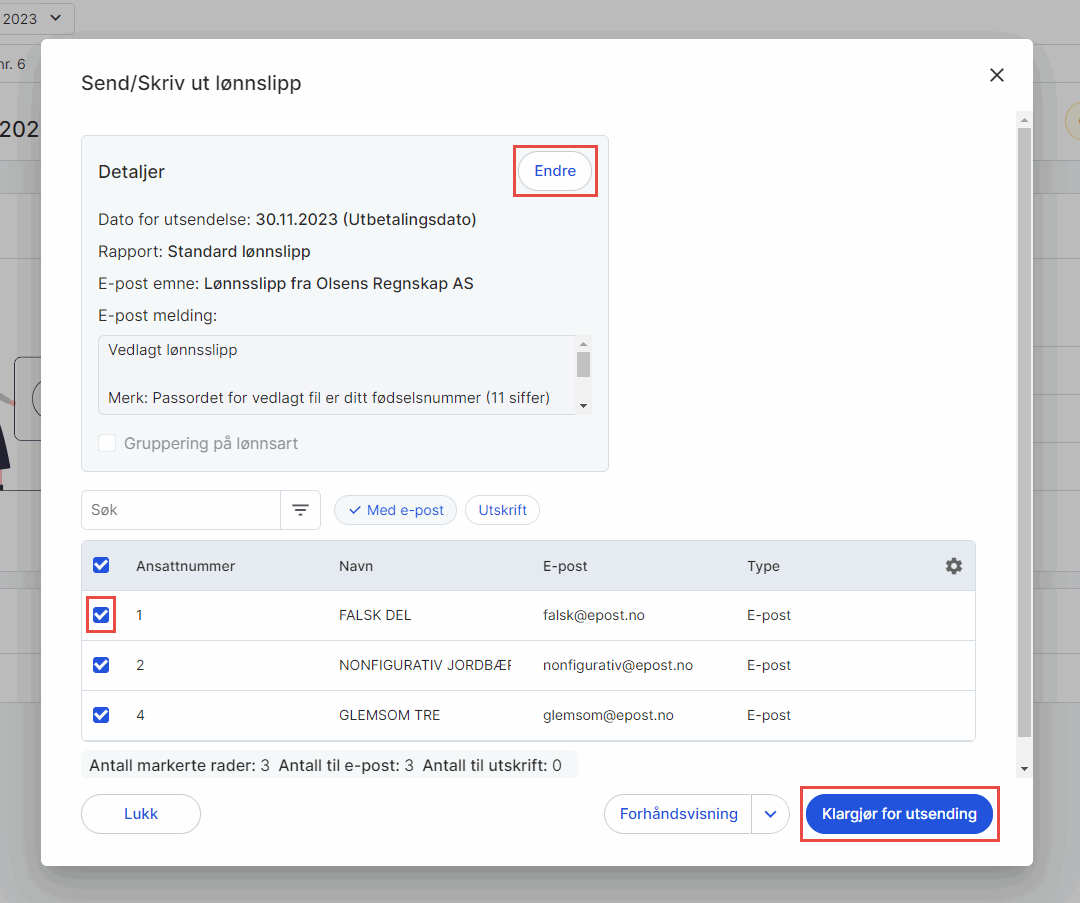Expand the Forhåndsvisning dropdown arrow

[x=770, y=814]
